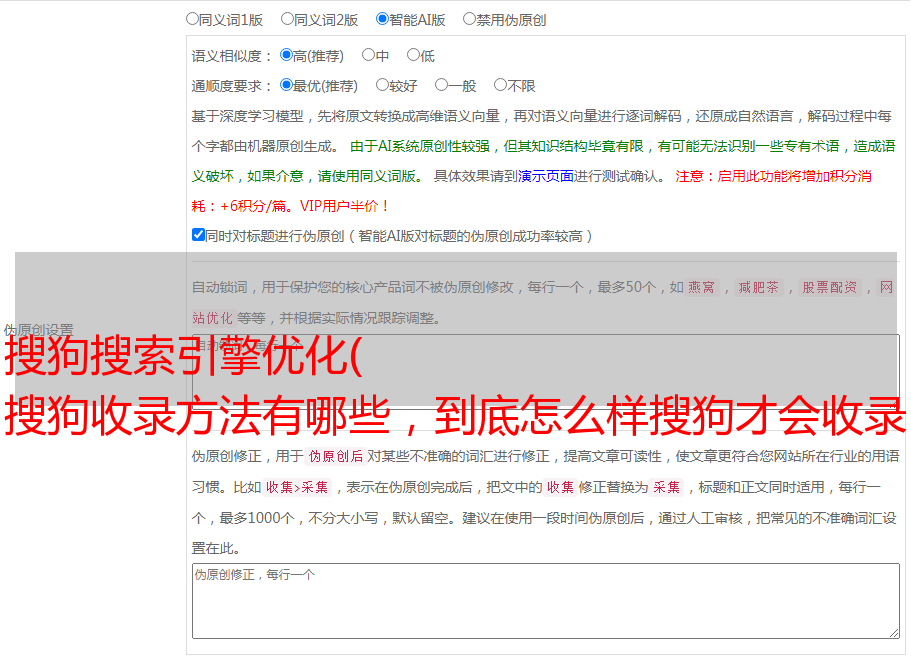The image size is (911, 658).
Task: Select the 同义词1版 radio option
Action: 192,19
